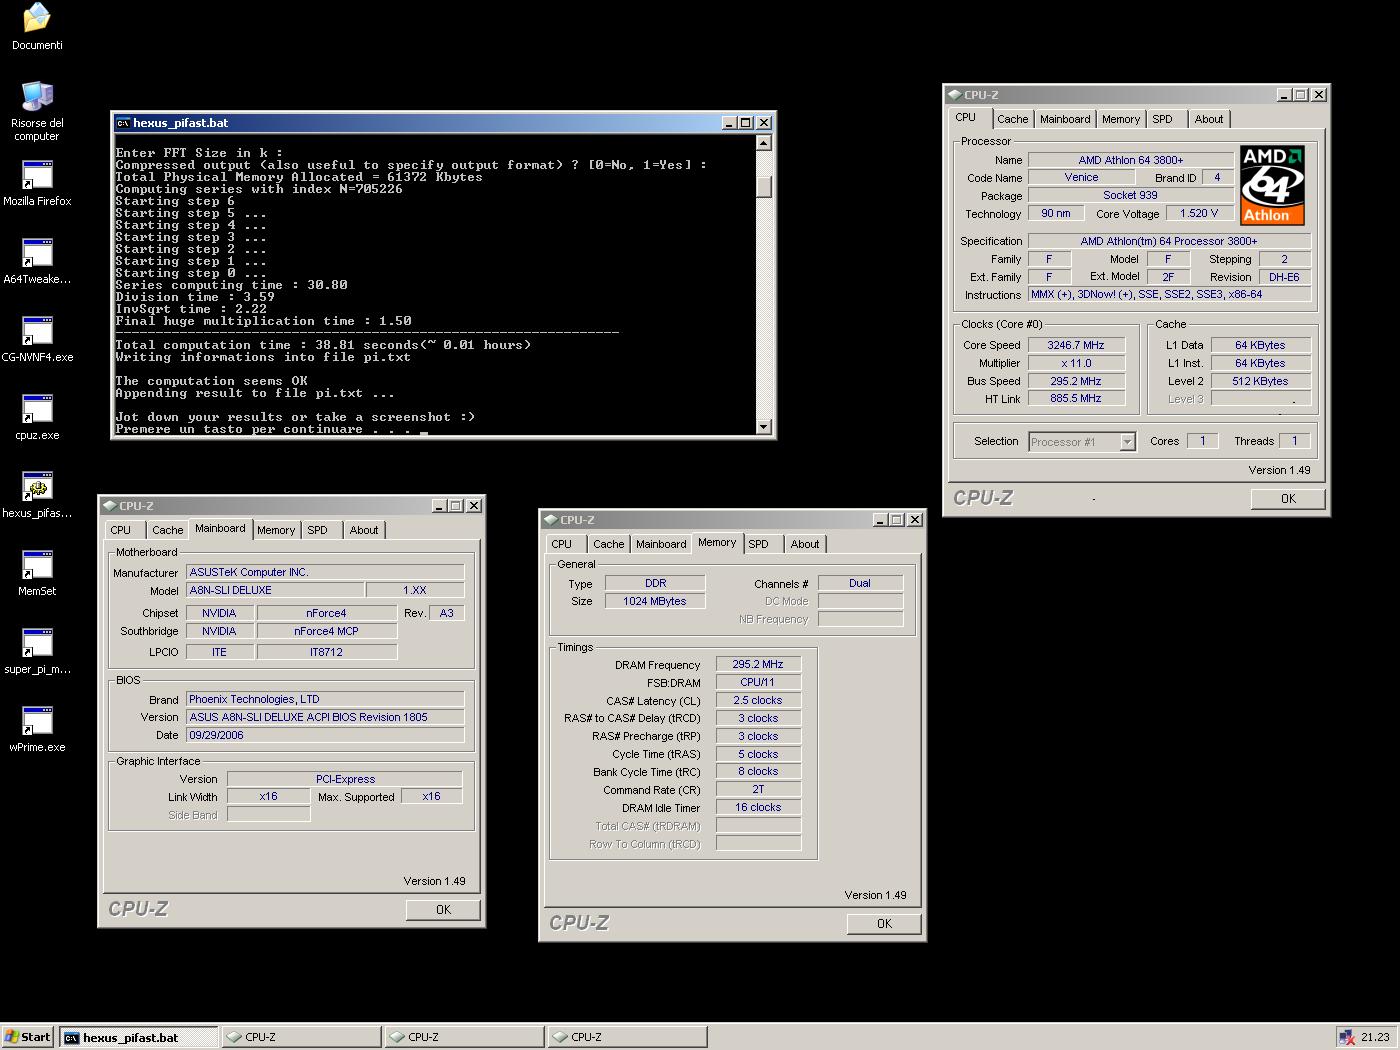Screen dimensions: 1400x1050
Task: Open About tab in the Memory CPU-Z window
Action: point(805,544)
